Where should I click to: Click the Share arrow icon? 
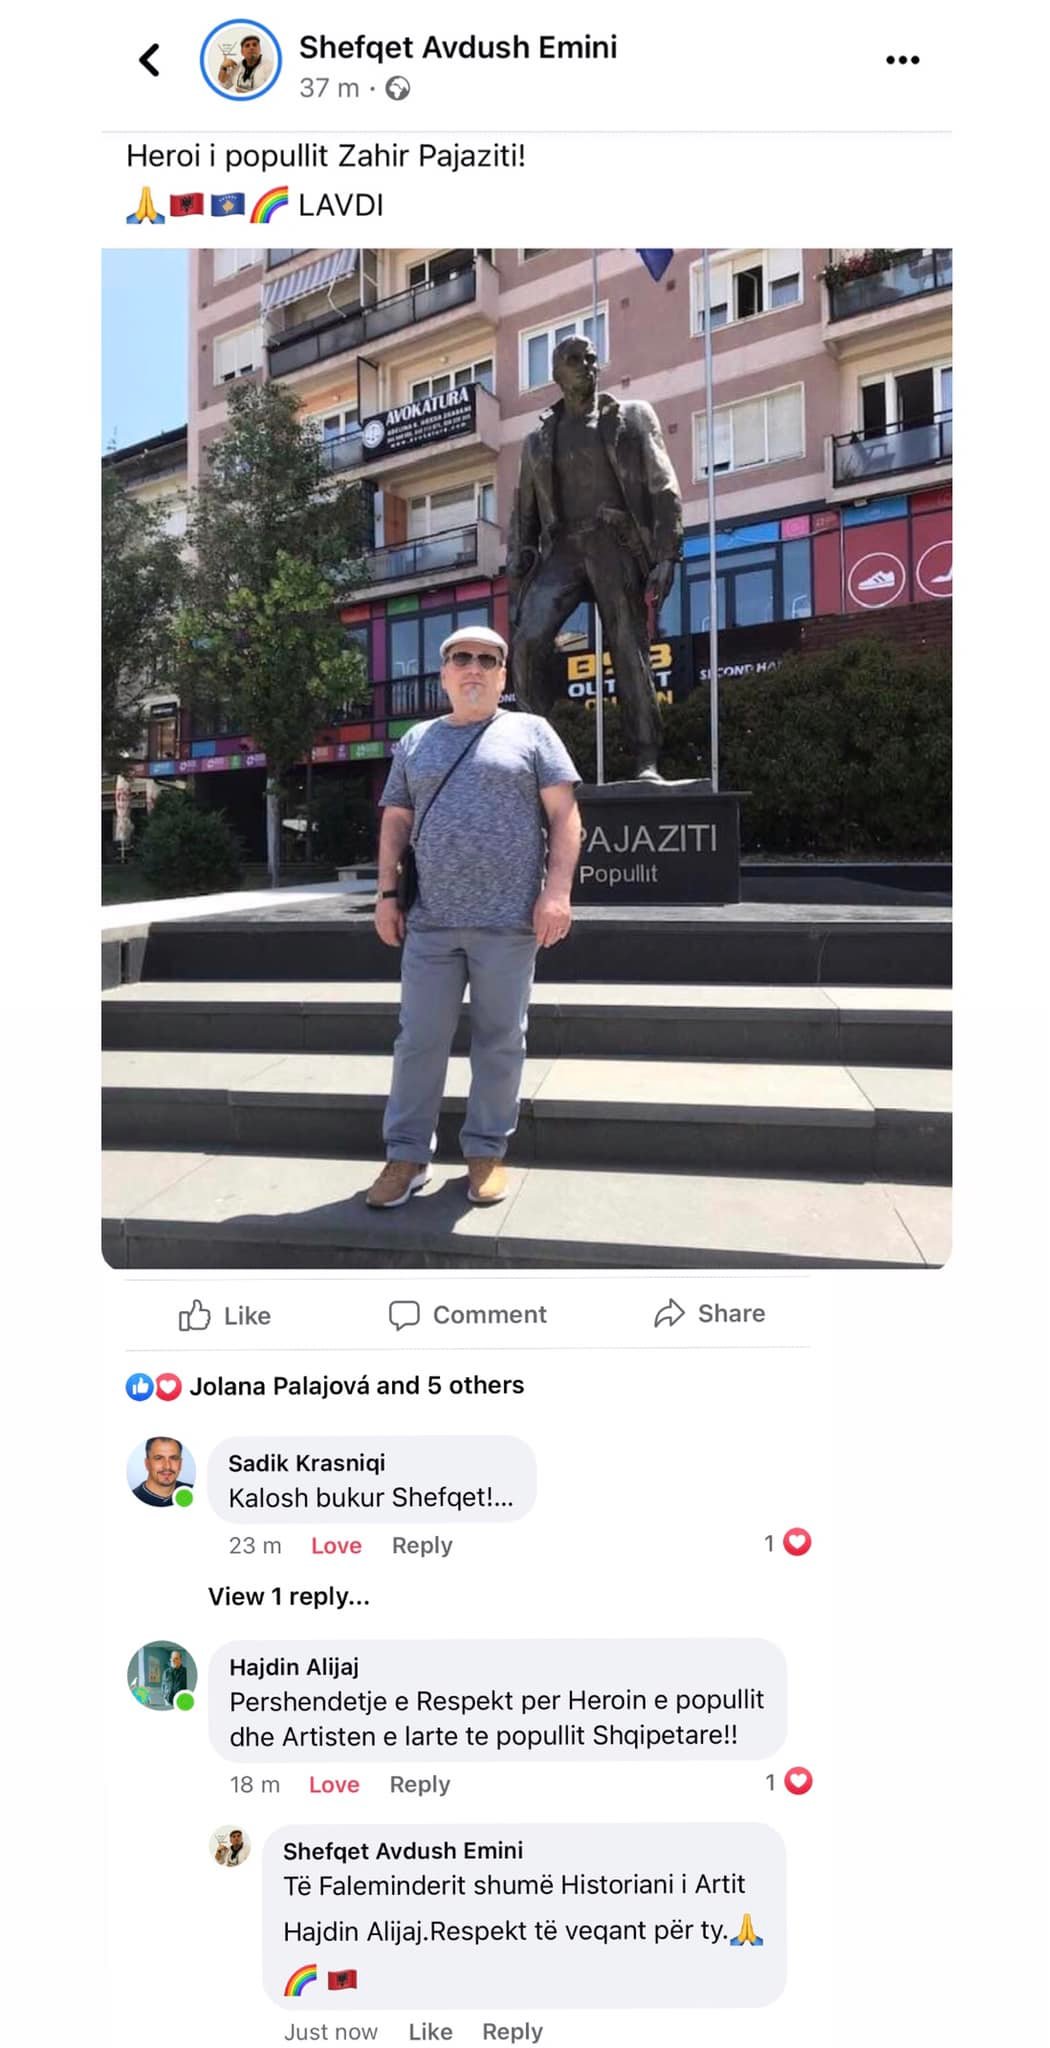coord(669,1313)
